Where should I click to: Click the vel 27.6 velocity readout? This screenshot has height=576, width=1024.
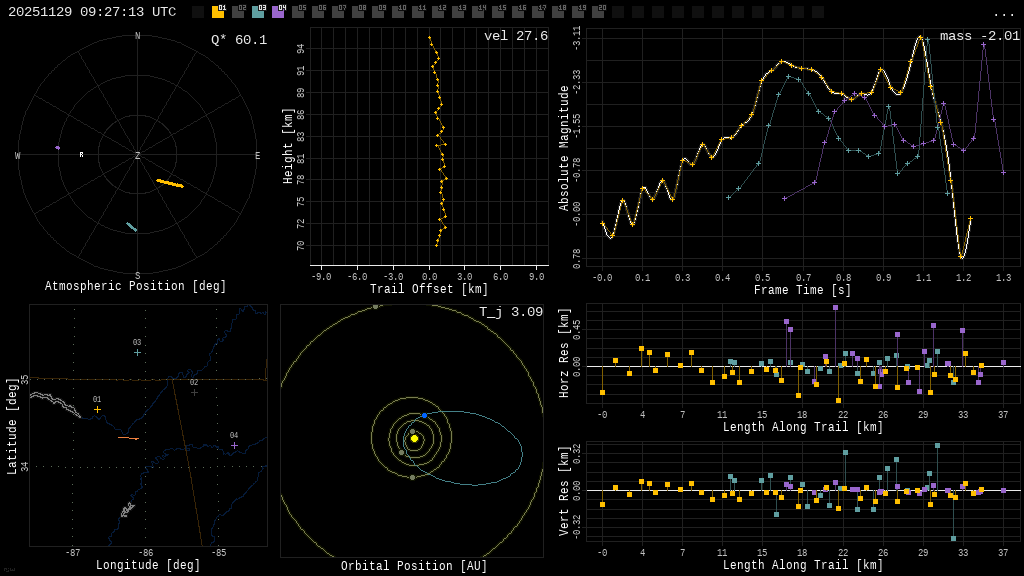point(515,36)
